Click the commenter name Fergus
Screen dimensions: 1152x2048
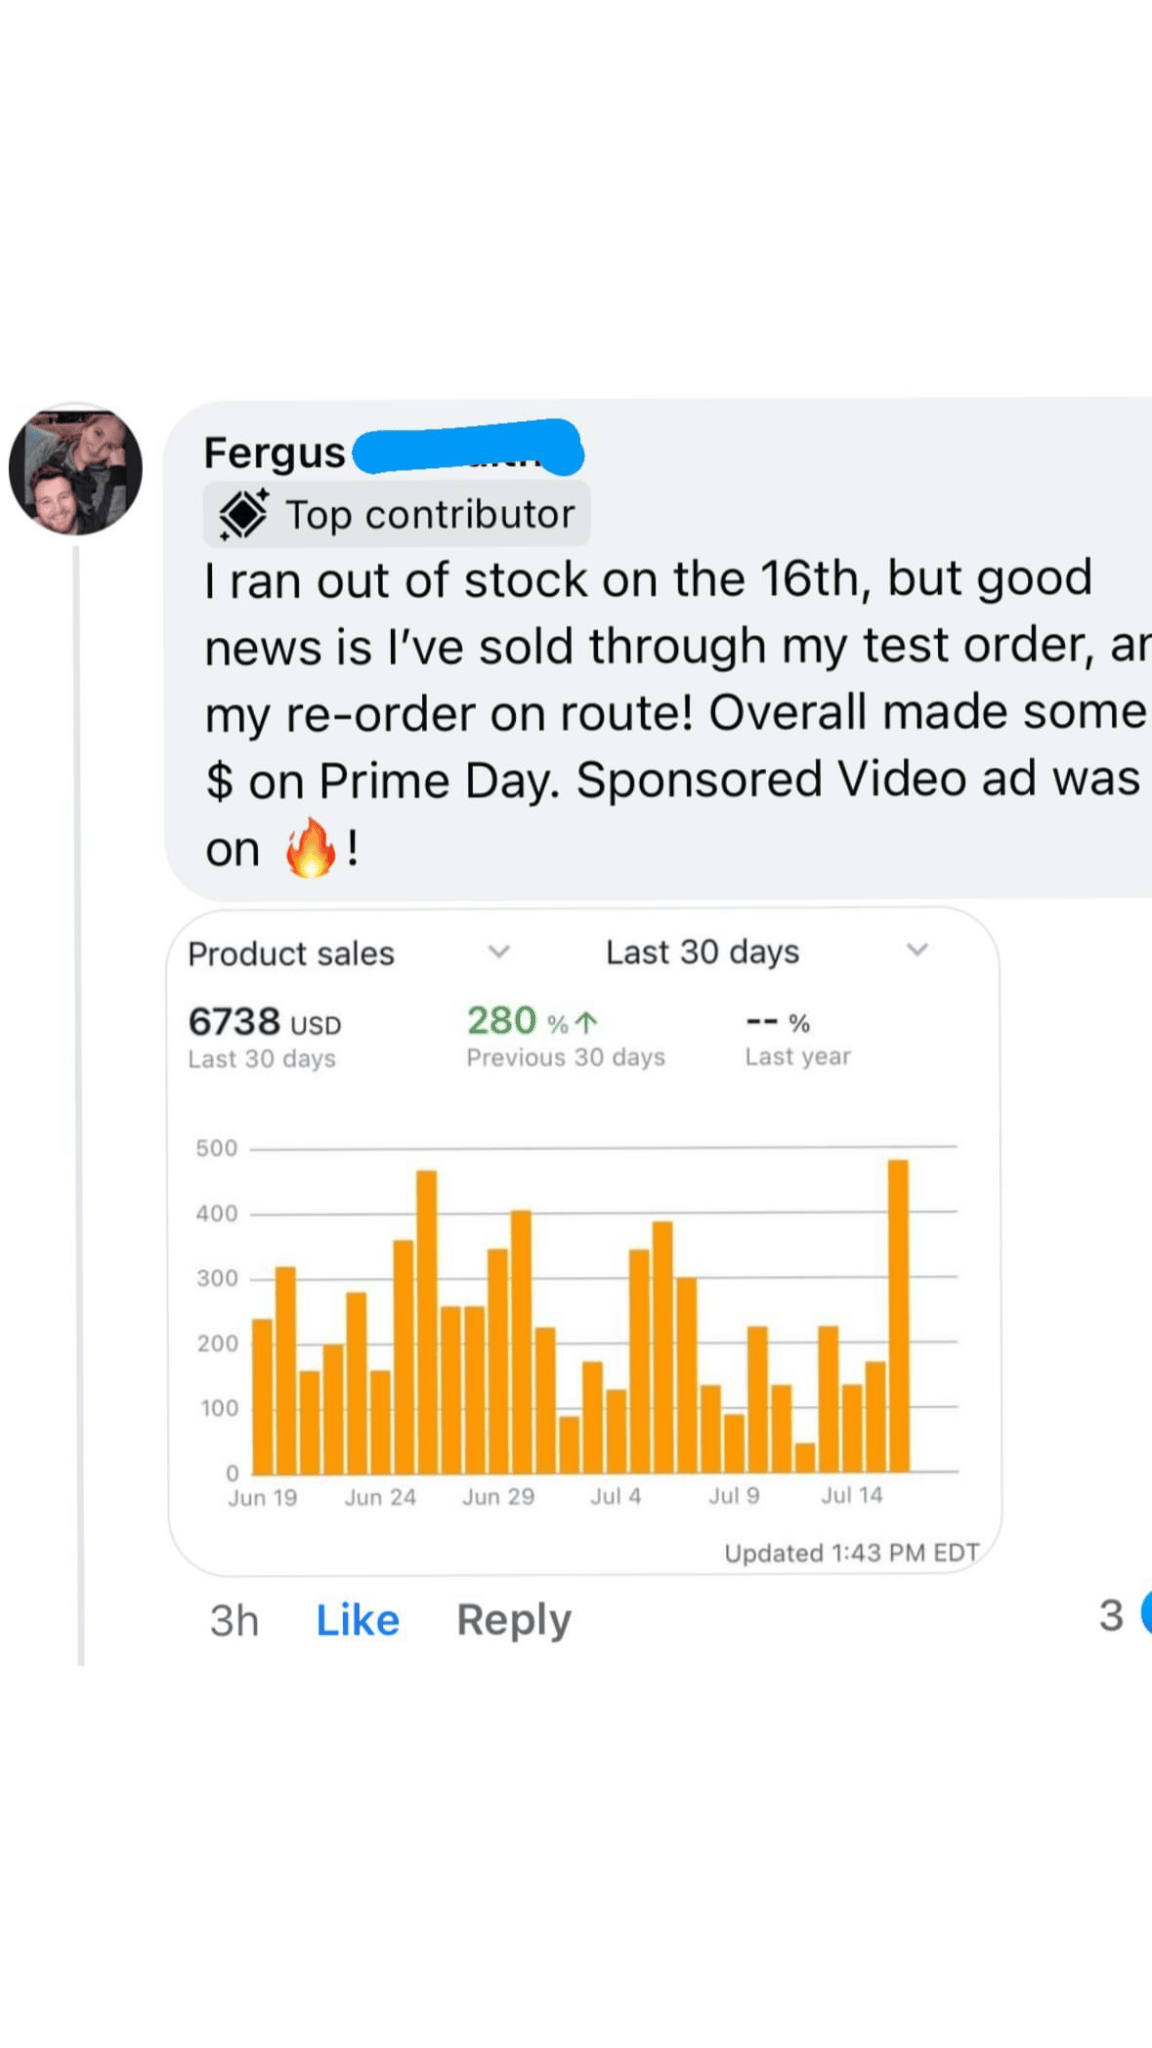(274, 453)
